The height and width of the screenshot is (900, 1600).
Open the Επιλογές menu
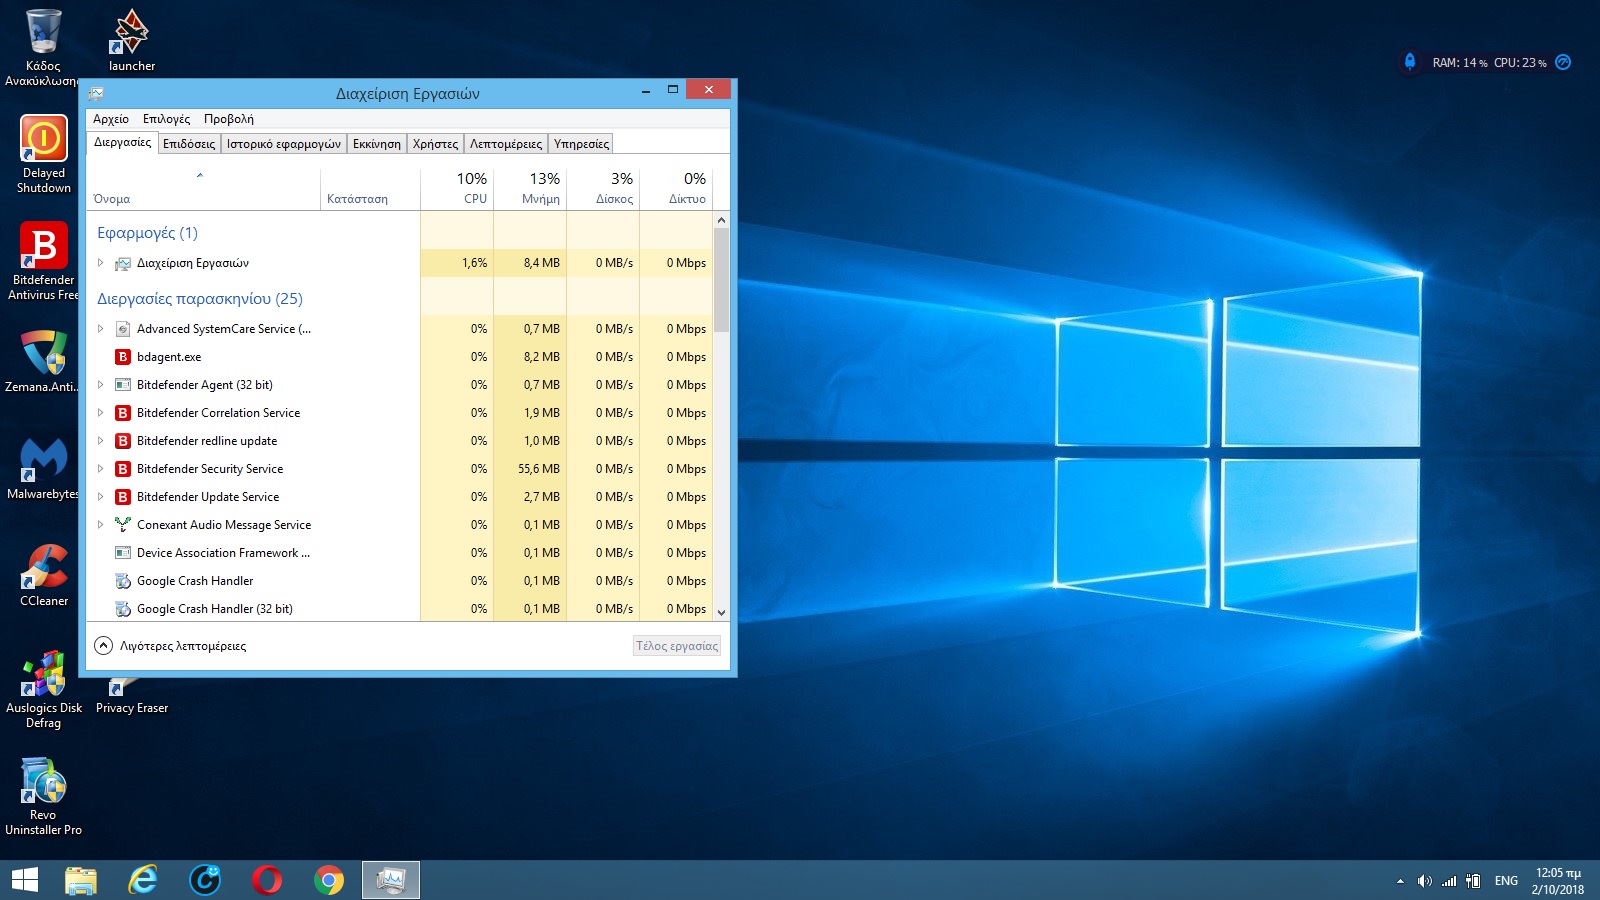[166, 119]
